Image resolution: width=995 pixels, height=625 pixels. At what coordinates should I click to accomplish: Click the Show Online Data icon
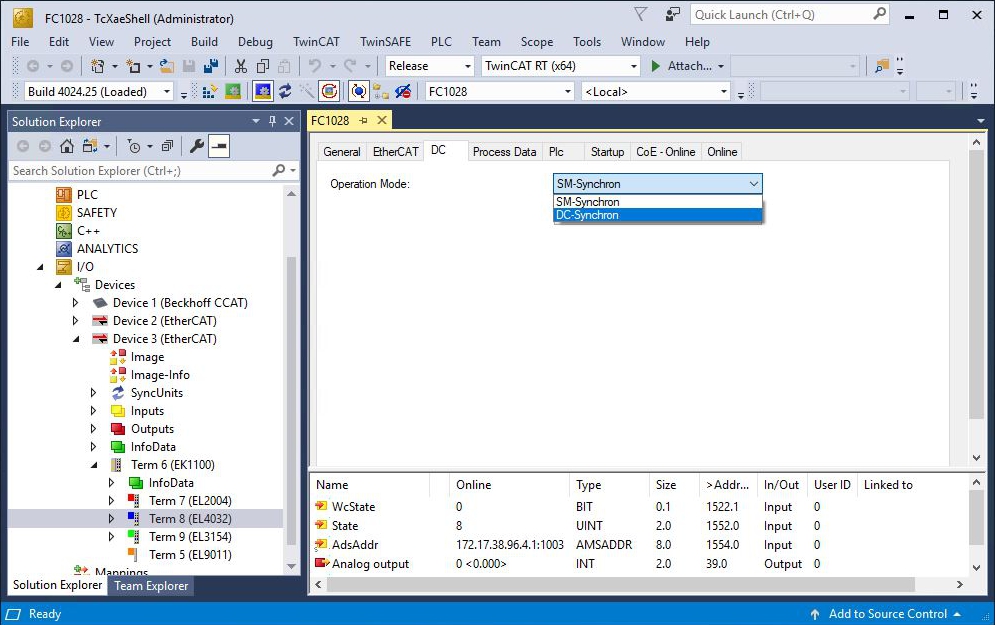tap(359, 92)
